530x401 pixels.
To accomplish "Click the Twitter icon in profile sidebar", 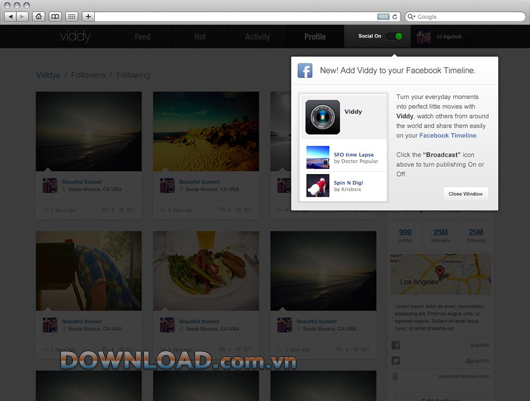I will [395, 360].
